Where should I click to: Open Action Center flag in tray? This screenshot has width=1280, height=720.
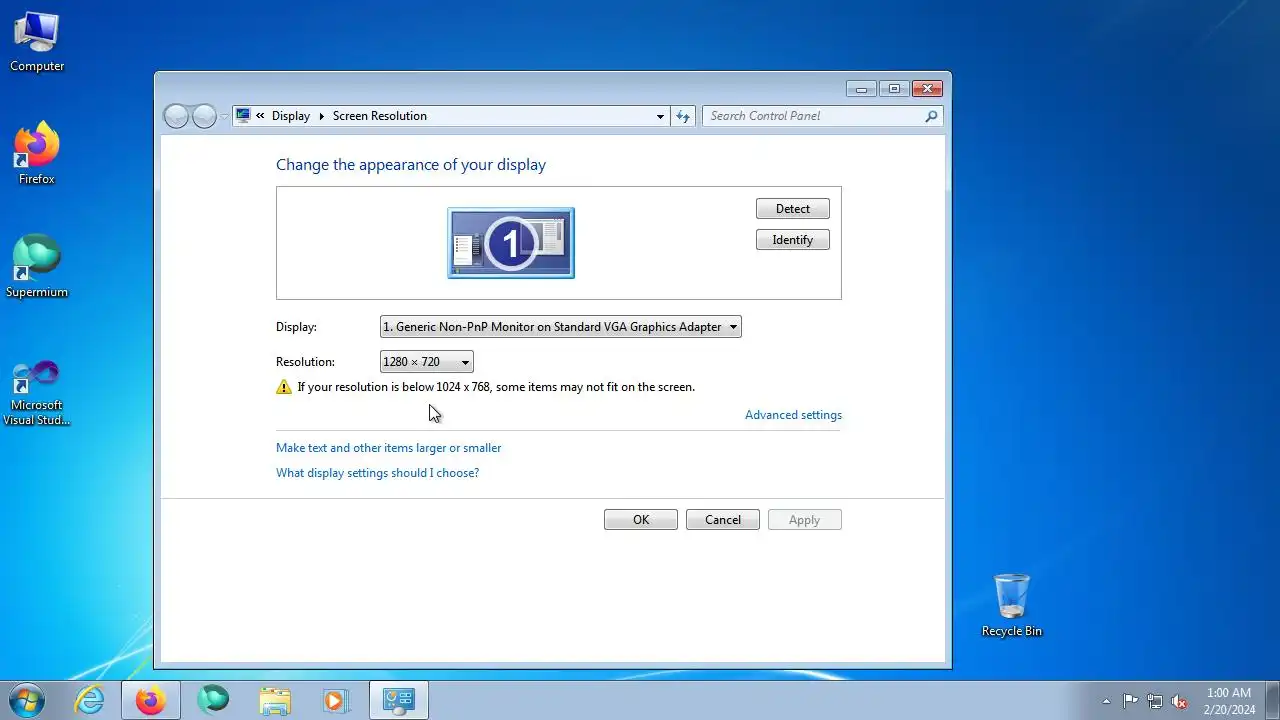pyautogui.click(x=1130, y=701)
